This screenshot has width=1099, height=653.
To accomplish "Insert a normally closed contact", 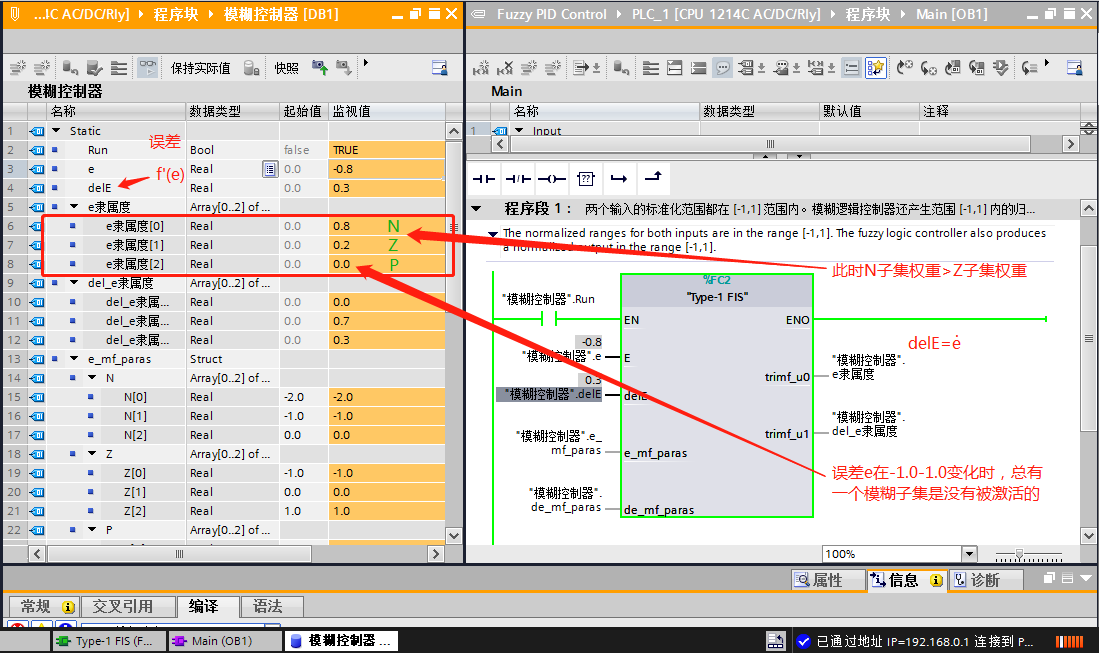I will (x=518, y=179).
